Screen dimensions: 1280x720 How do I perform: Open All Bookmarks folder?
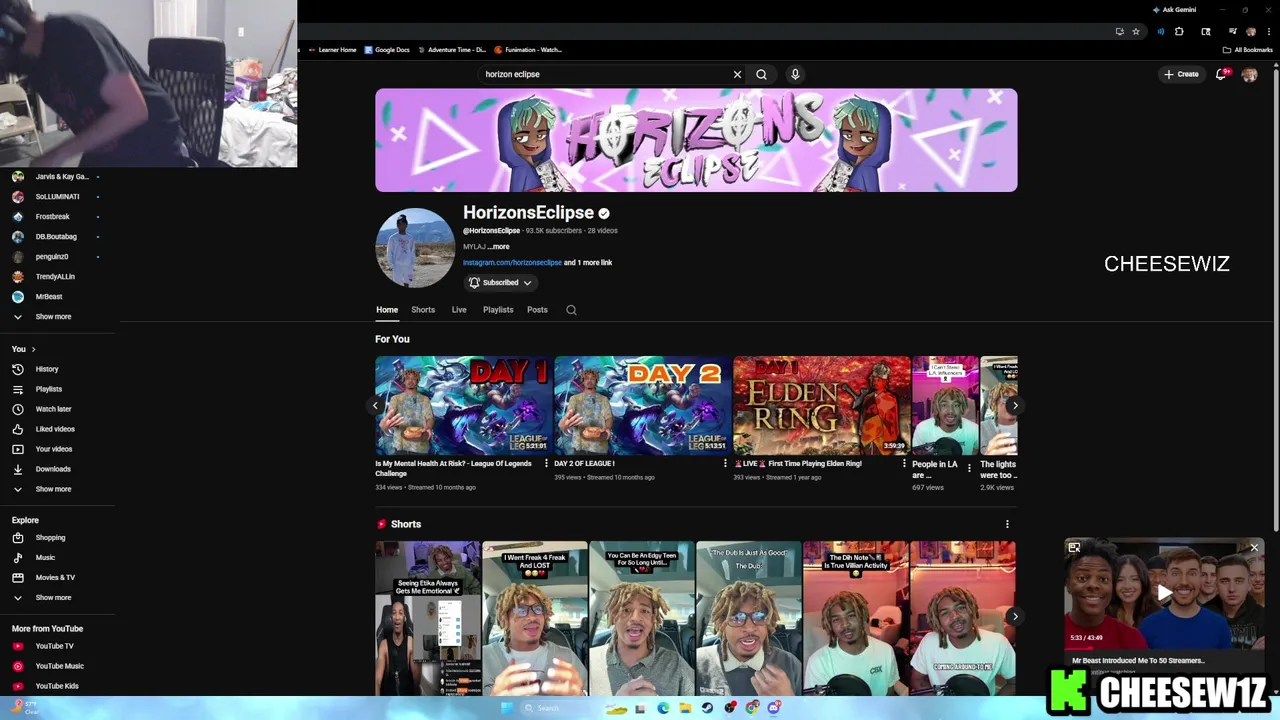pyautogui.click(x=1248, y=50)
